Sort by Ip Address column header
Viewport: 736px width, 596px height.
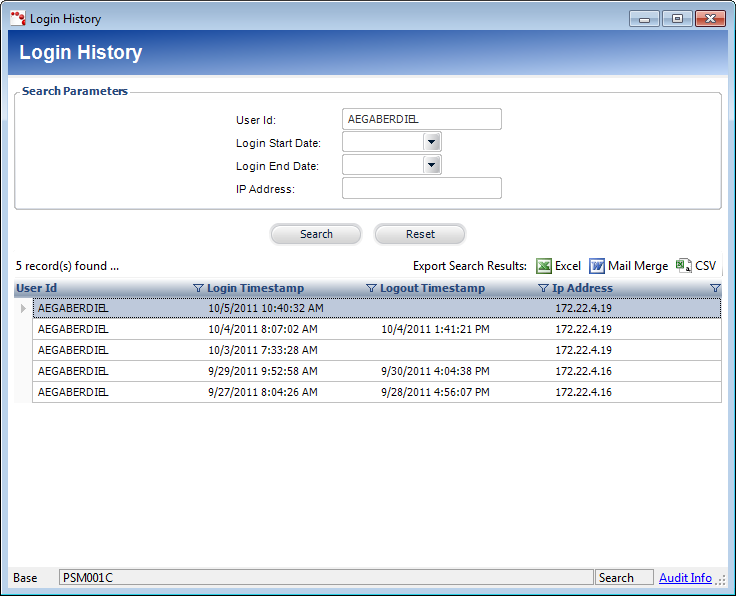tap(582, 288)
